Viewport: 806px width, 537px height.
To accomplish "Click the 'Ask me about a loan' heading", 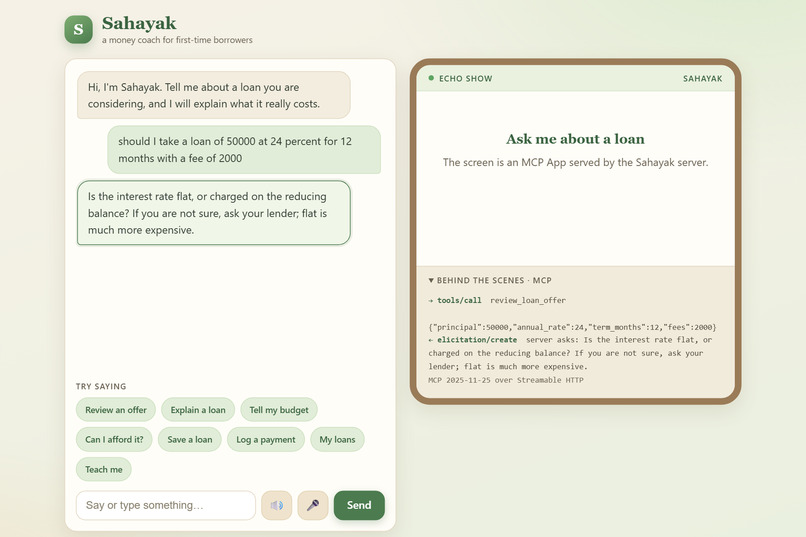I will pos(575,139).
